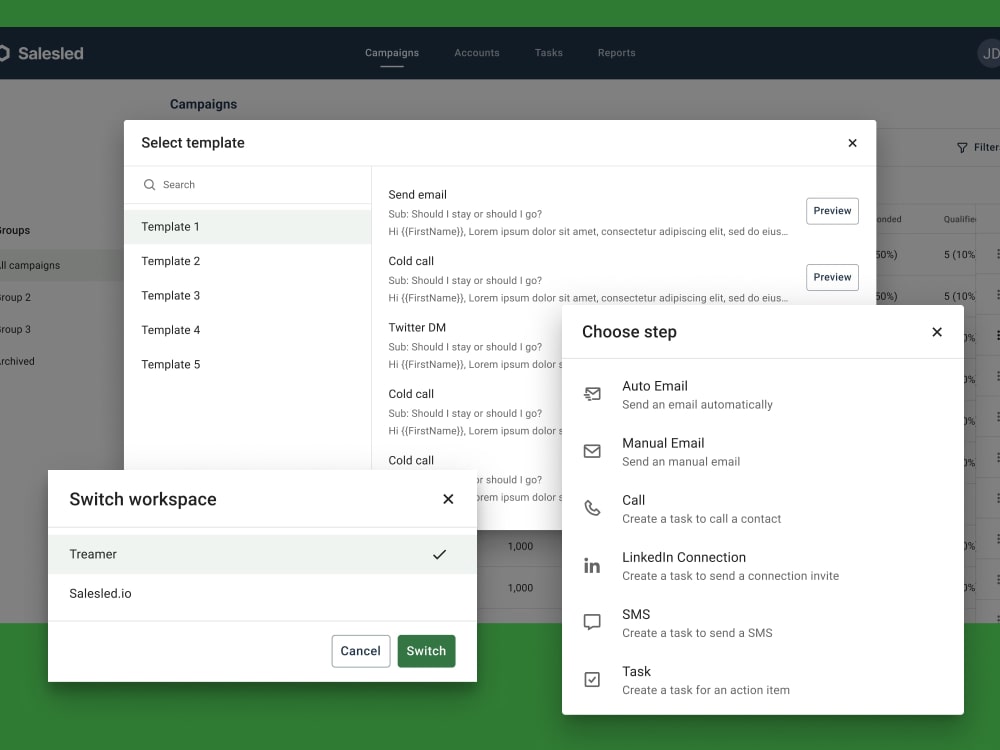1000x750 pixels.
Task: Click the search magnifier icon
Action: pyautogui.click(x=149, y=185)
